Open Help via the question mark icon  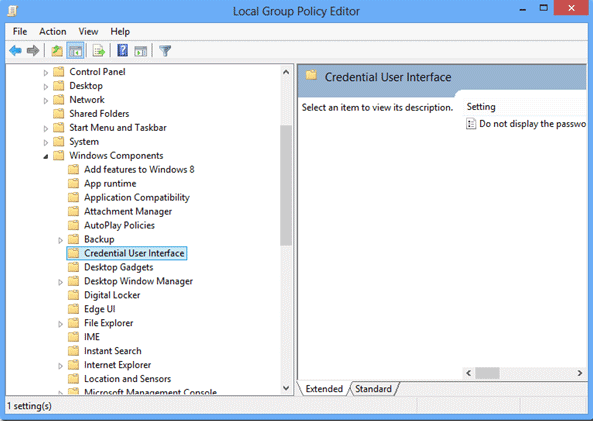tap(123, 50)
